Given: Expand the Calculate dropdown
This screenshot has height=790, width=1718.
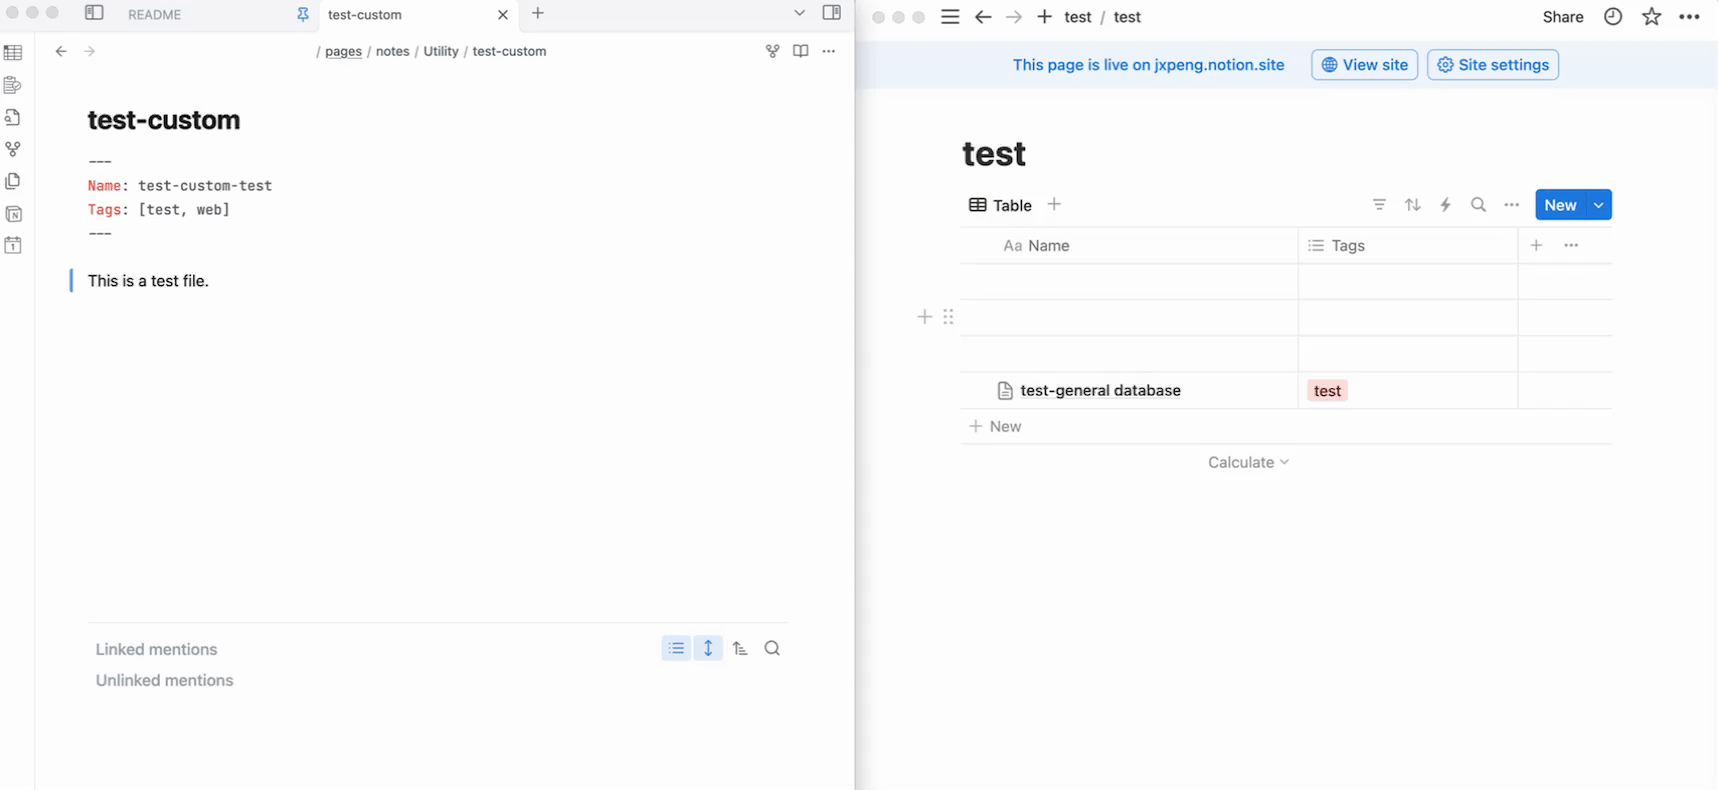Looking at the screenshot, I should point(1248,462).
